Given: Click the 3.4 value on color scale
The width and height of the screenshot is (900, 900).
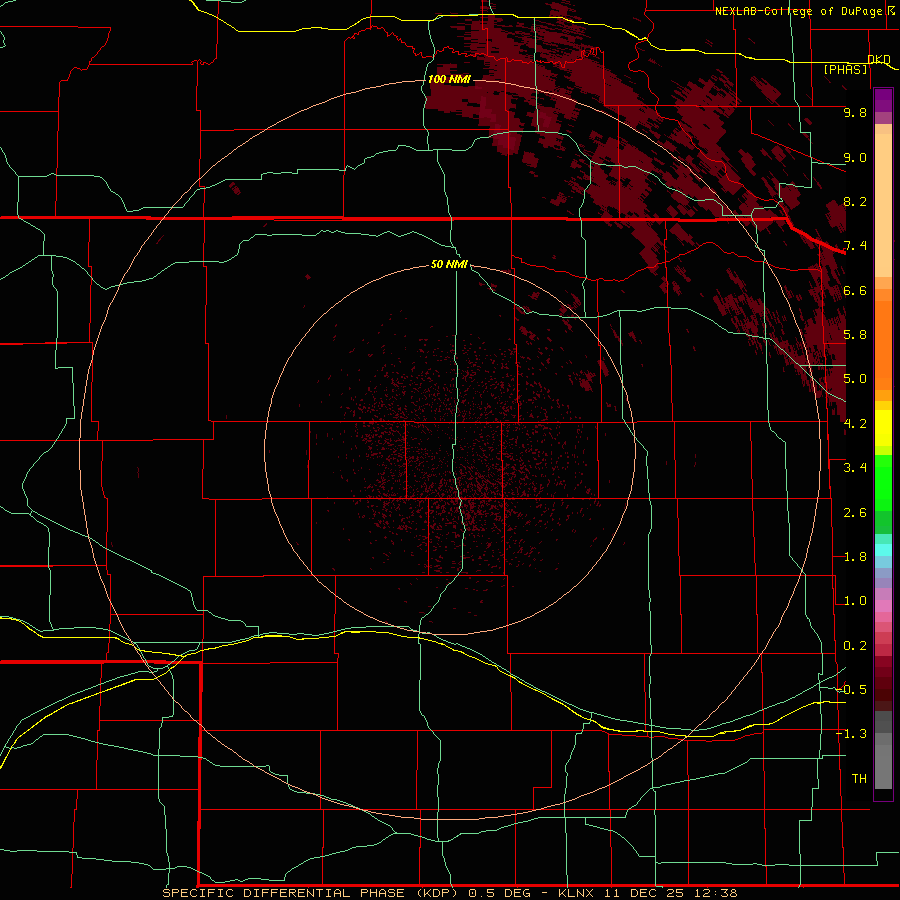Looking at the screenshot, I should pos(855,468).
